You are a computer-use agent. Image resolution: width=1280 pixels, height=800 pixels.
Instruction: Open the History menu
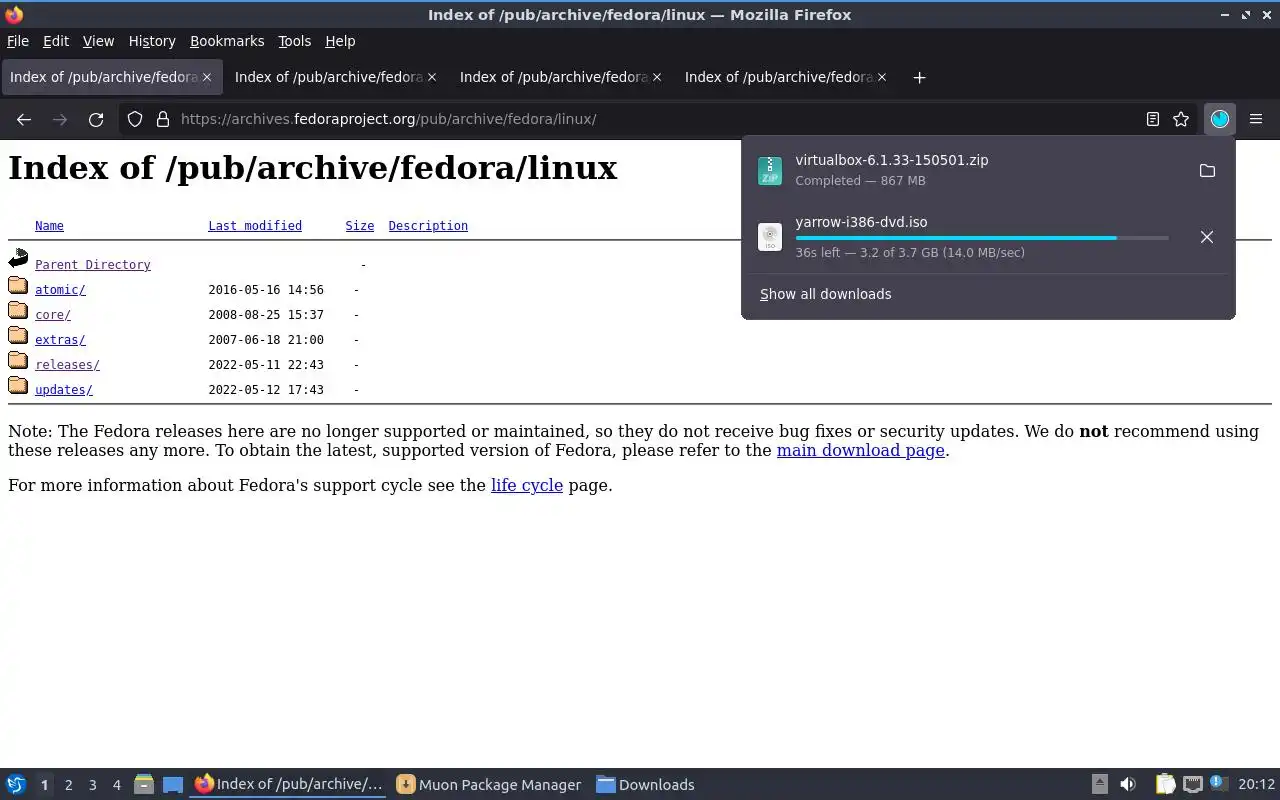pos(152,41)
